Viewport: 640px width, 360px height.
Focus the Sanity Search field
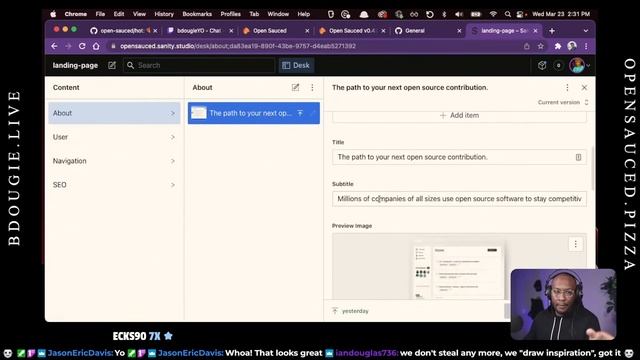pyautogui.click(x=199, y=65)
